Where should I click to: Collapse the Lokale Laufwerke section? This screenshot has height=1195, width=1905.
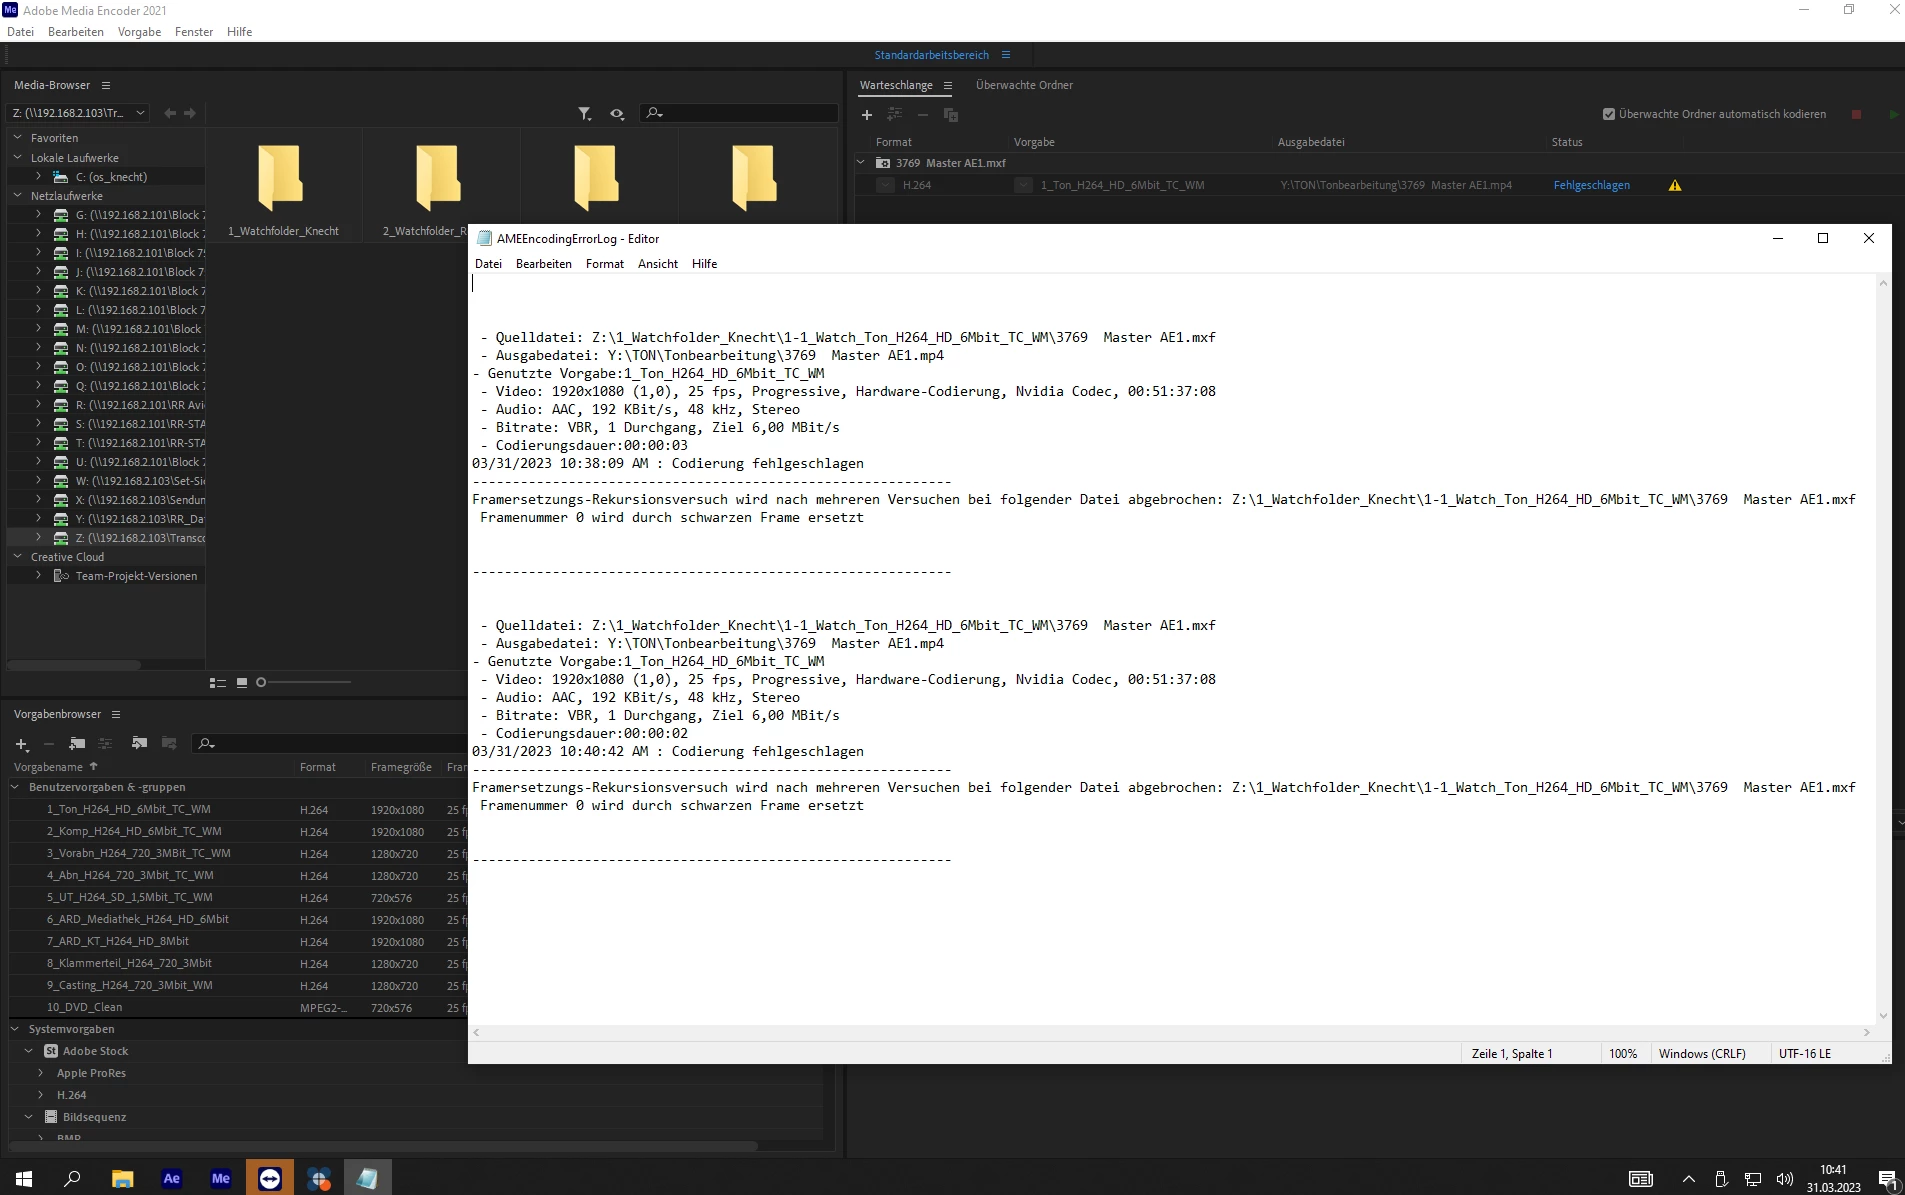pos(17,158)
